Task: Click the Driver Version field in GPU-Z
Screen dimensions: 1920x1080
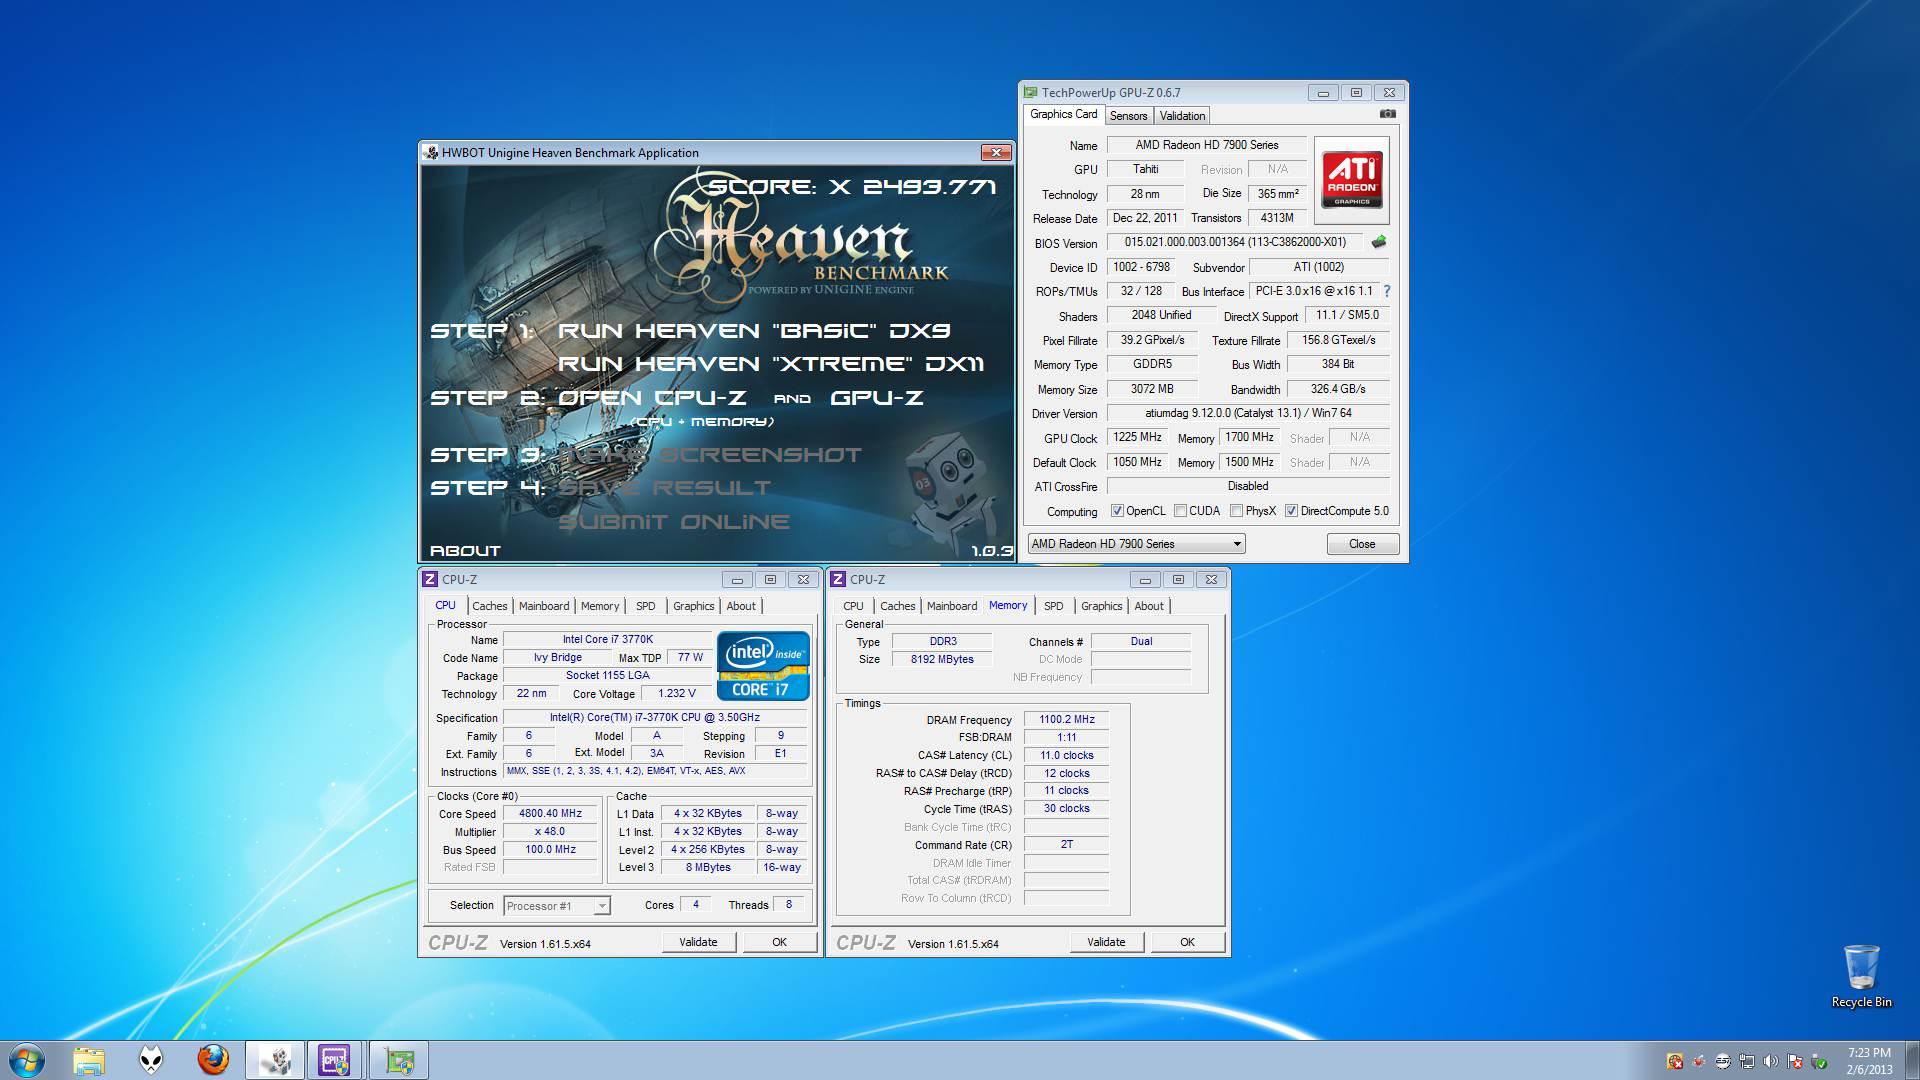Action: 1248,413
